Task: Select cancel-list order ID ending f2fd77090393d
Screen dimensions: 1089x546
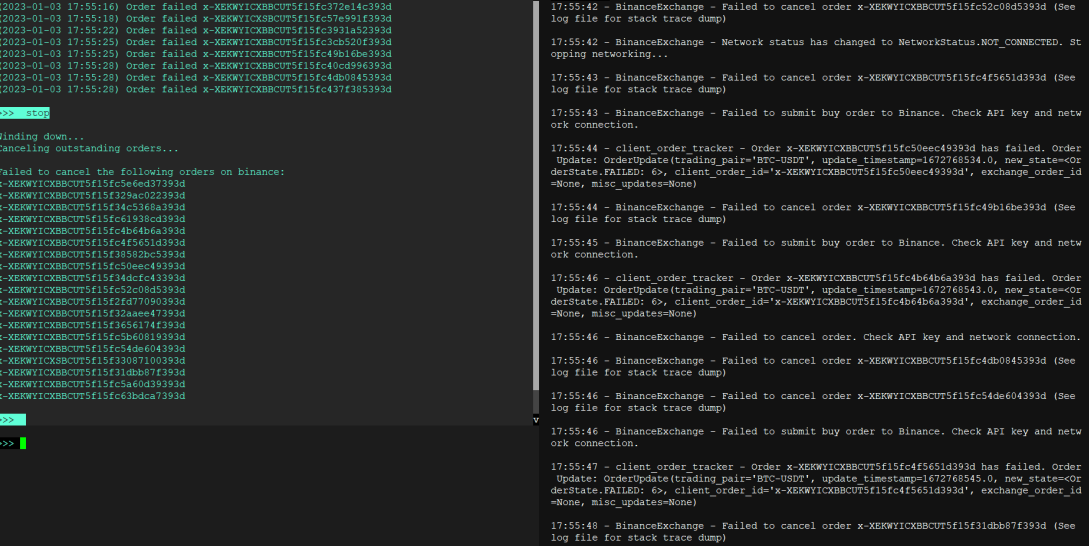Action: [x=92, y=302]
